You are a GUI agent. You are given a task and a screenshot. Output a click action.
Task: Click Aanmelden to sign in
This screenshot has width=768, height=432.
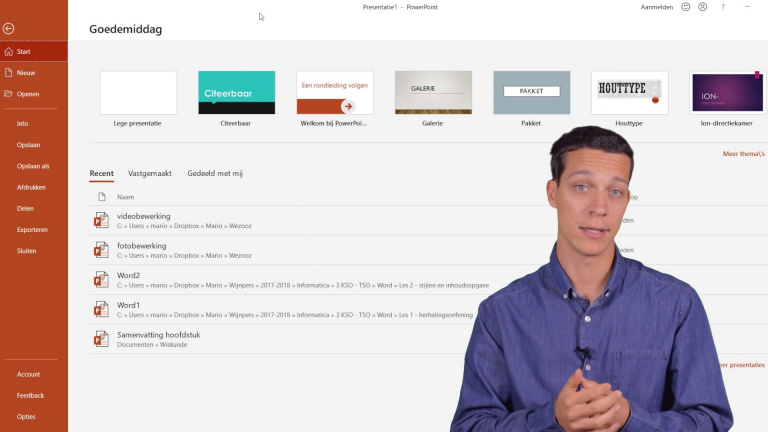tap(657, 7)
